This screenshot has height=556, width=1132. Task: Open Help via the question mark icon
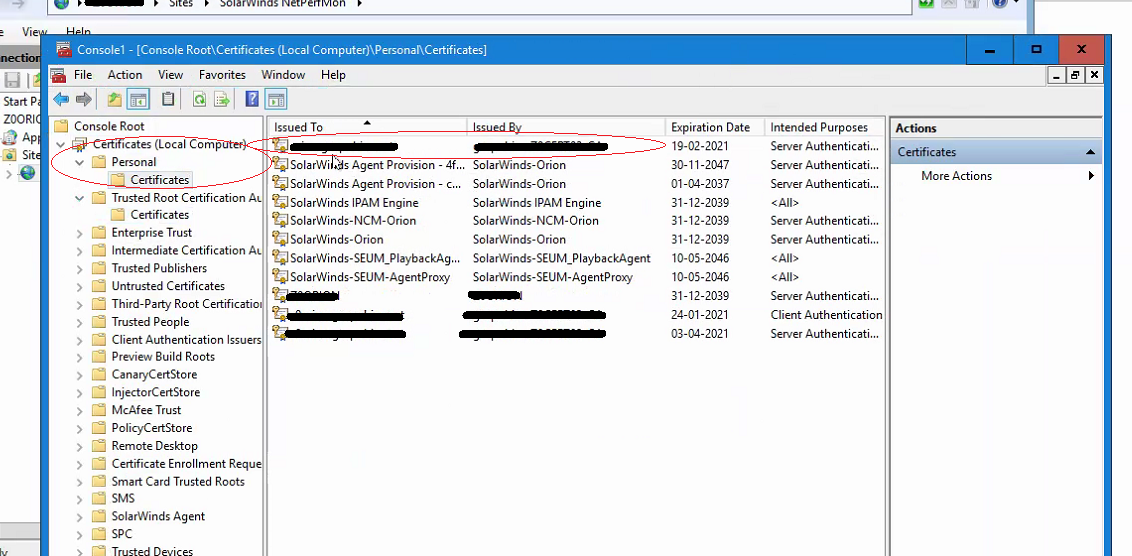(252, 99)
